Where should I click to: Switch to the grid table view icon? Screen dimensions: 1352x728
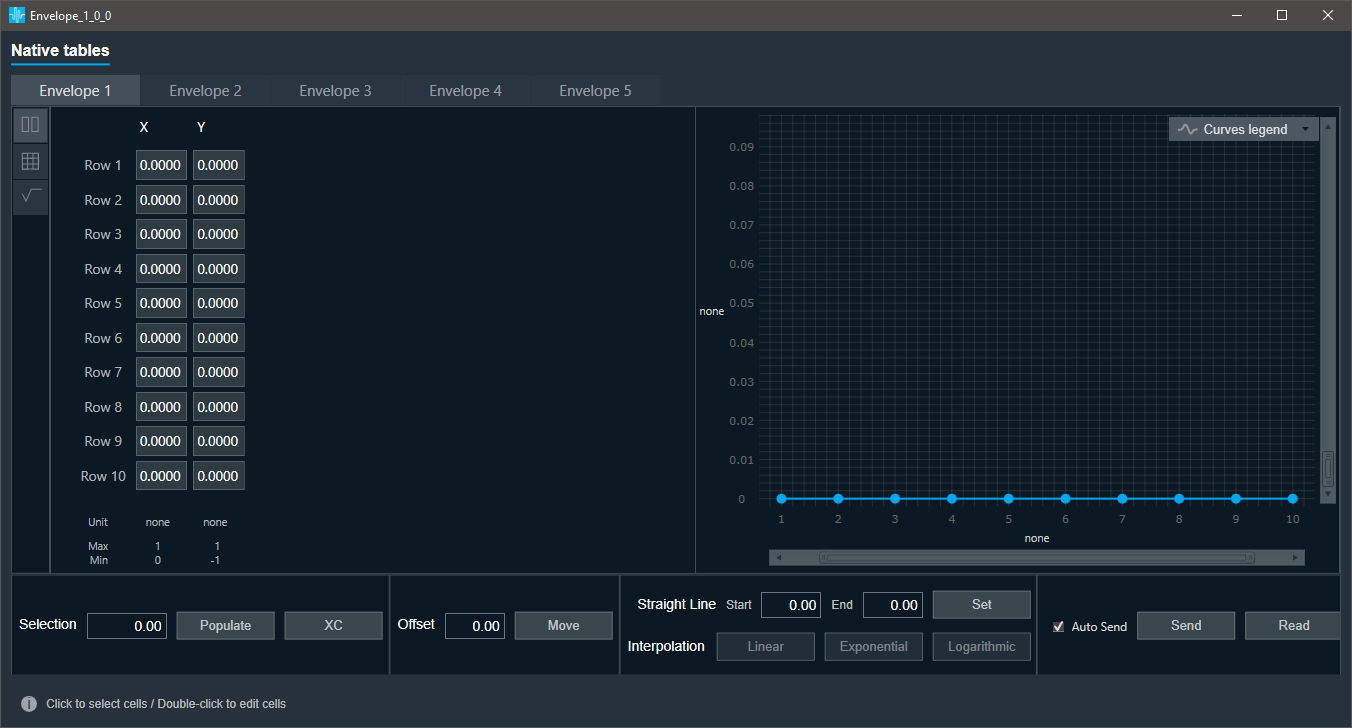[30, 161]
